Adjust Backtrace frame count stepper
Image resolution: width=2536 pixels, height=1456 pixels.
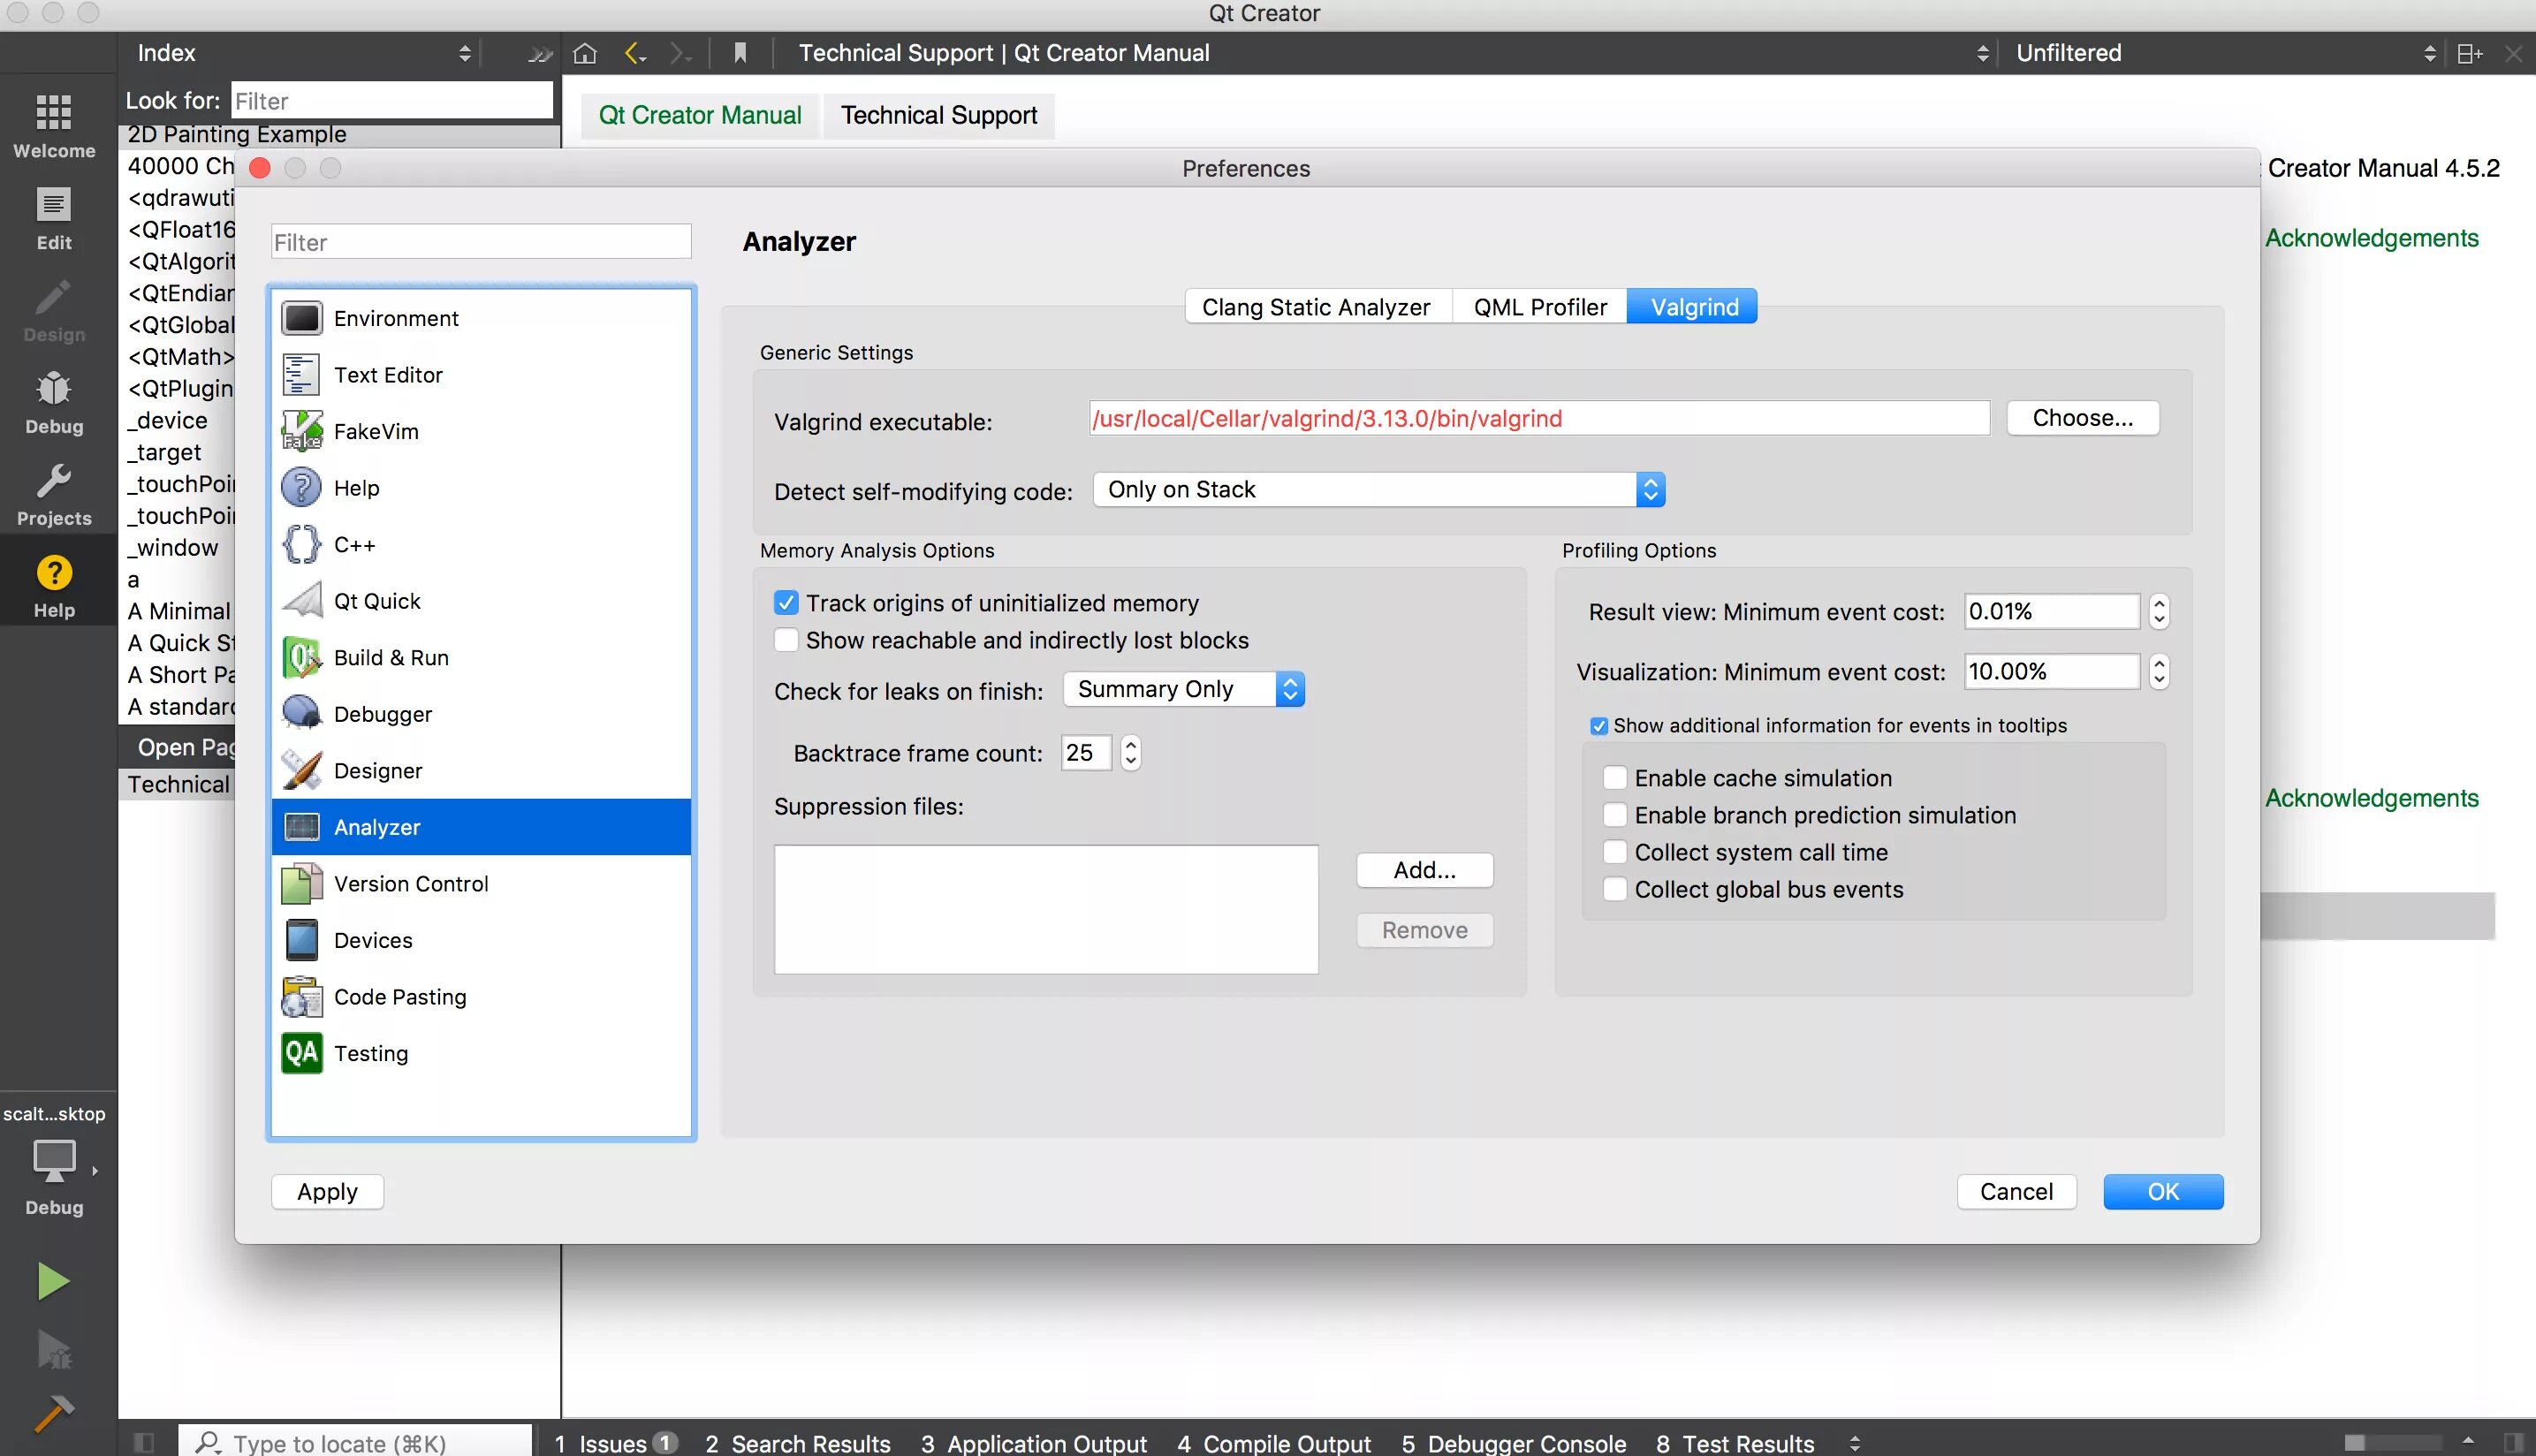pyautogui.click(x=1131, y=753)
